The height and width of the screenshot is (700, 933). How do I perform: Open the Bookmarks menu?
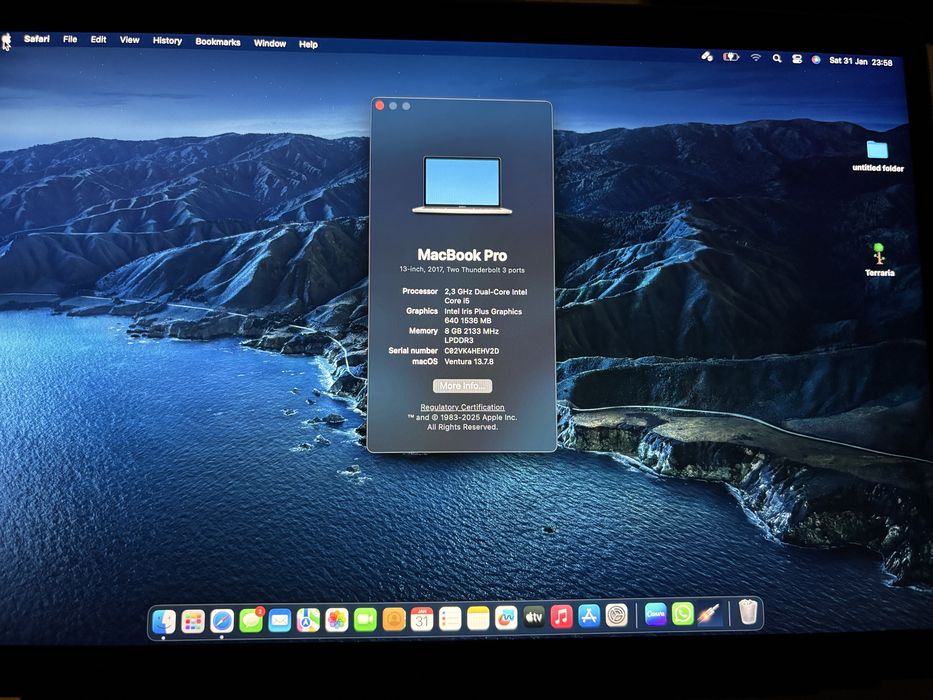pyautogui.click(x=218, y=42)
